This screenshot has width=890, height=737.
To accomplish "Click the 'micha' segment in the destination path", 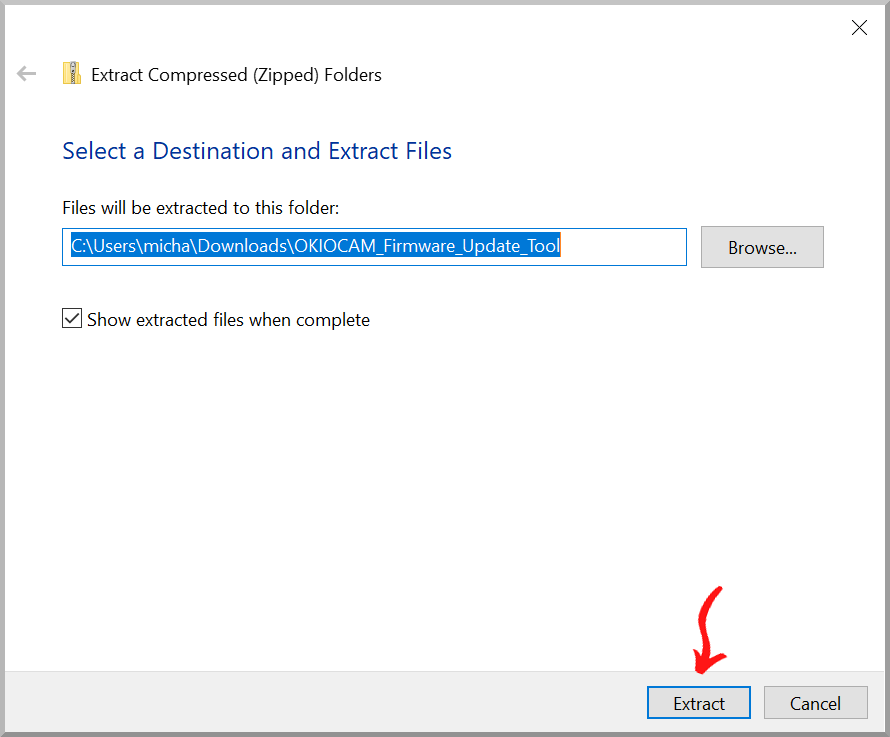I will tap(166, 246).
